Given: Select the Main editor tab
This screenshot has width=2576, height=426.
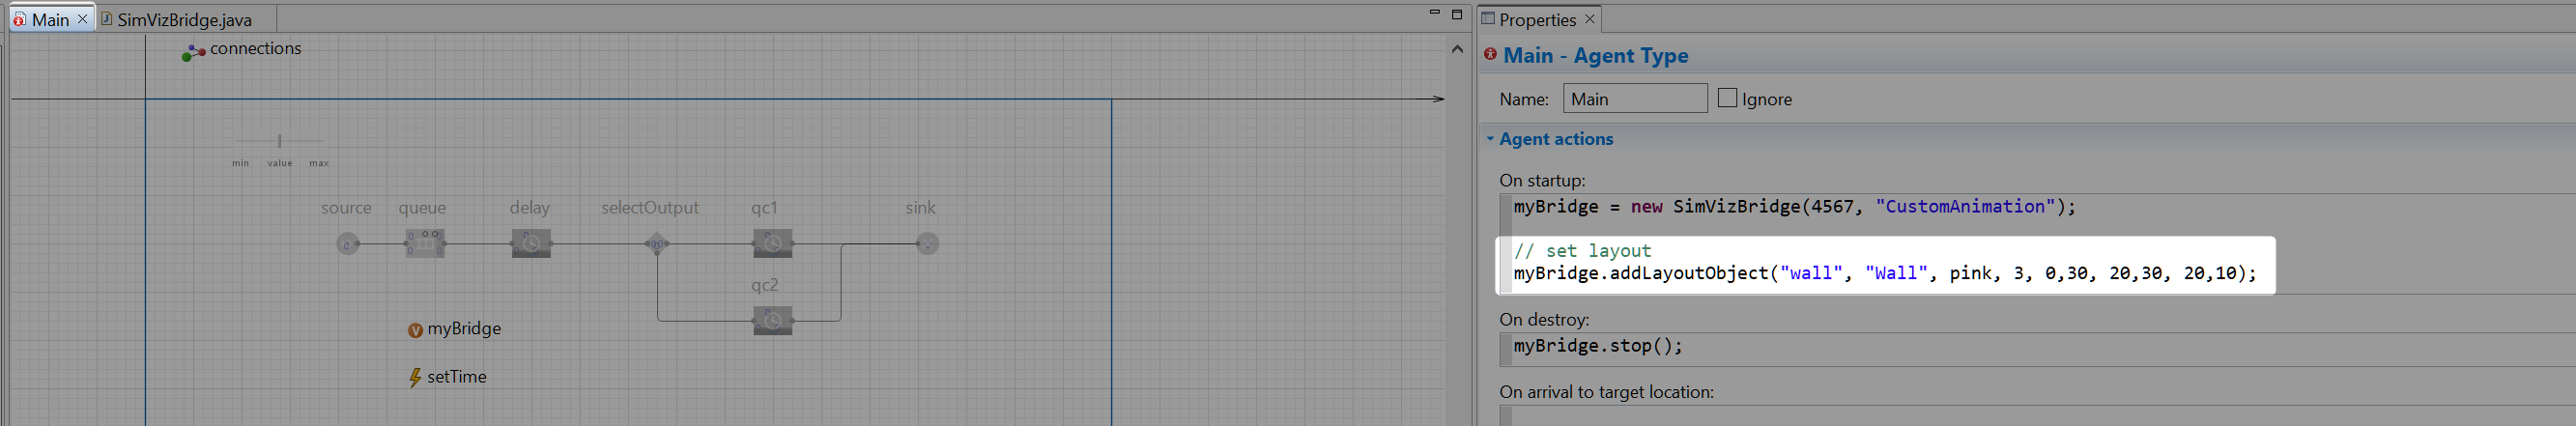Looking at the screenshot, I should [49, 20].
